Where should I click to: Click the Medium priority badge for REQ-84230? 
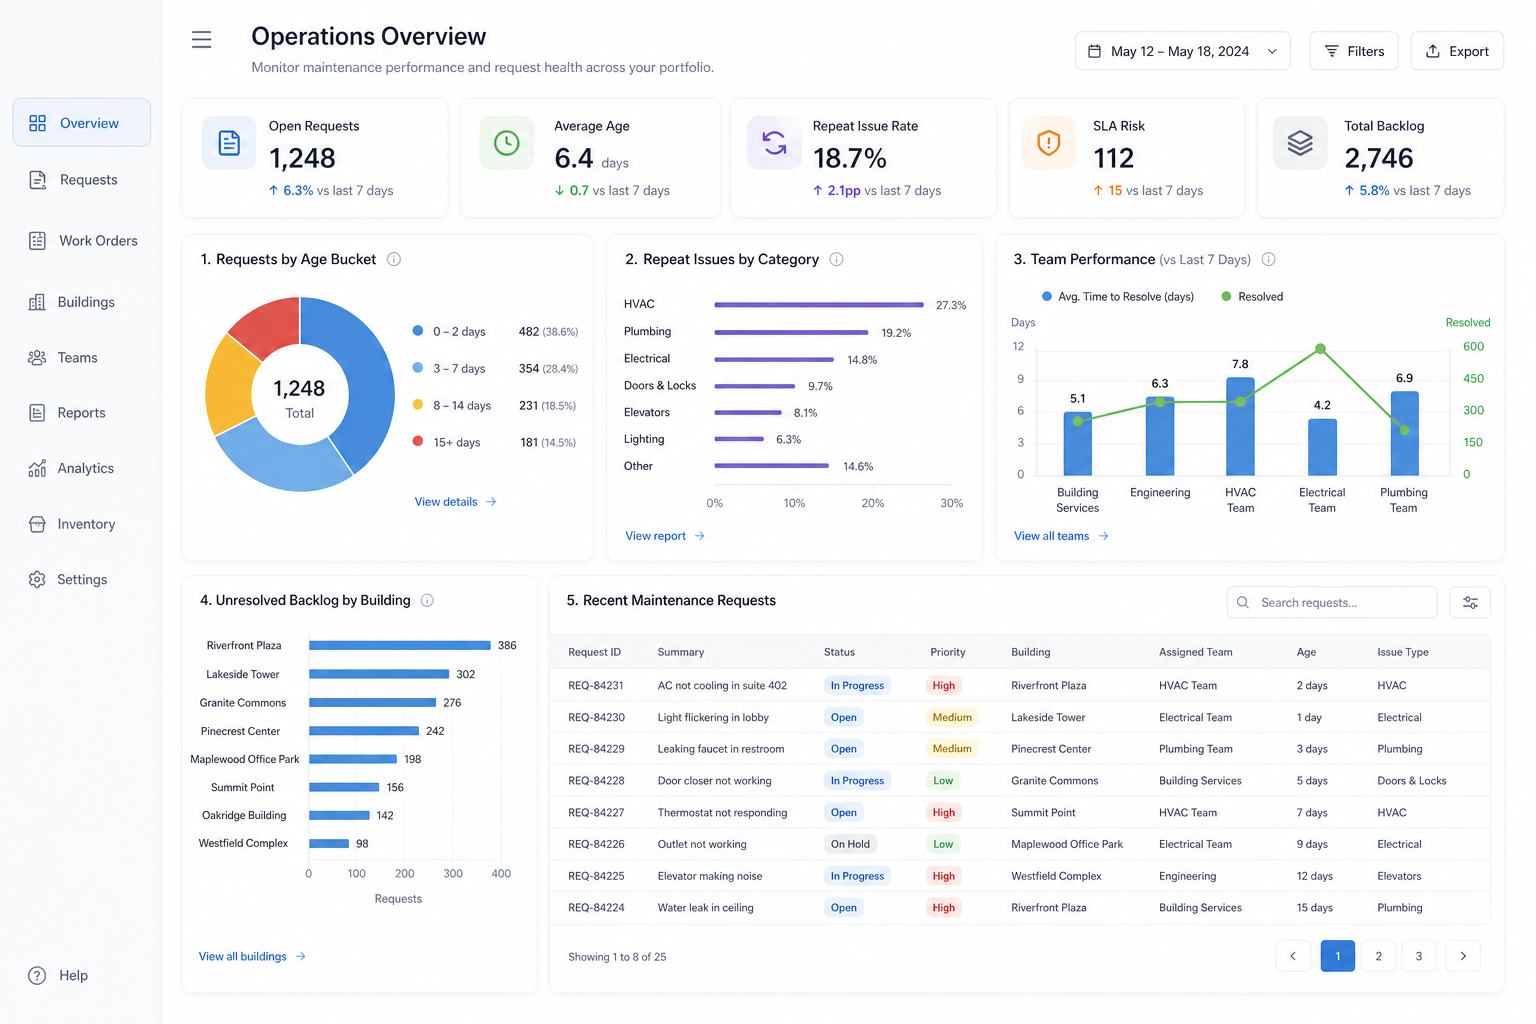951,717
